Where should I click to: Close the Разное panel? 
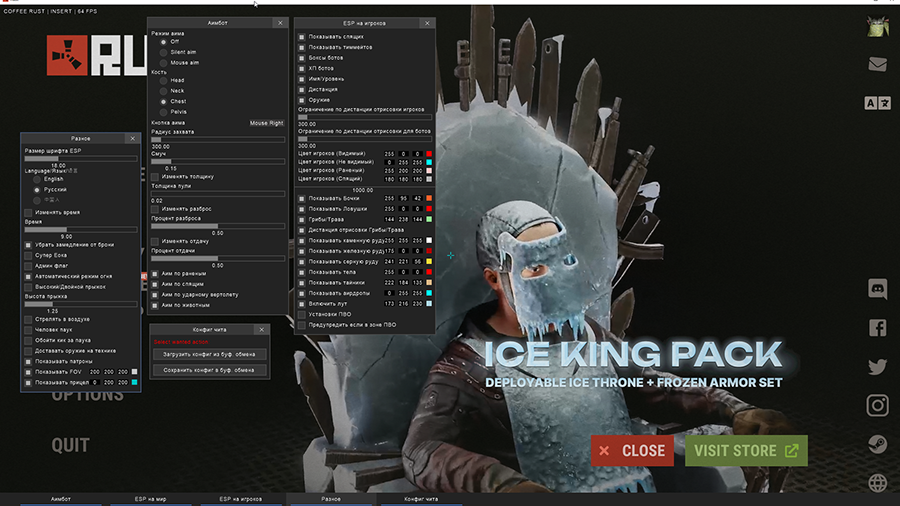pyautogui.click(x=133, y=138)
